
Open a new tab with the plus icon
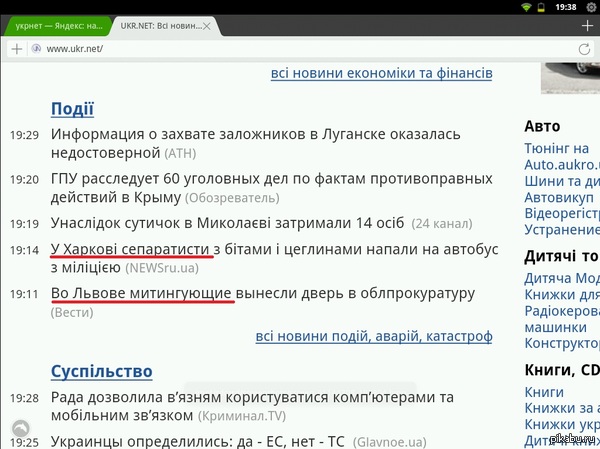click(x=17, y=48)
